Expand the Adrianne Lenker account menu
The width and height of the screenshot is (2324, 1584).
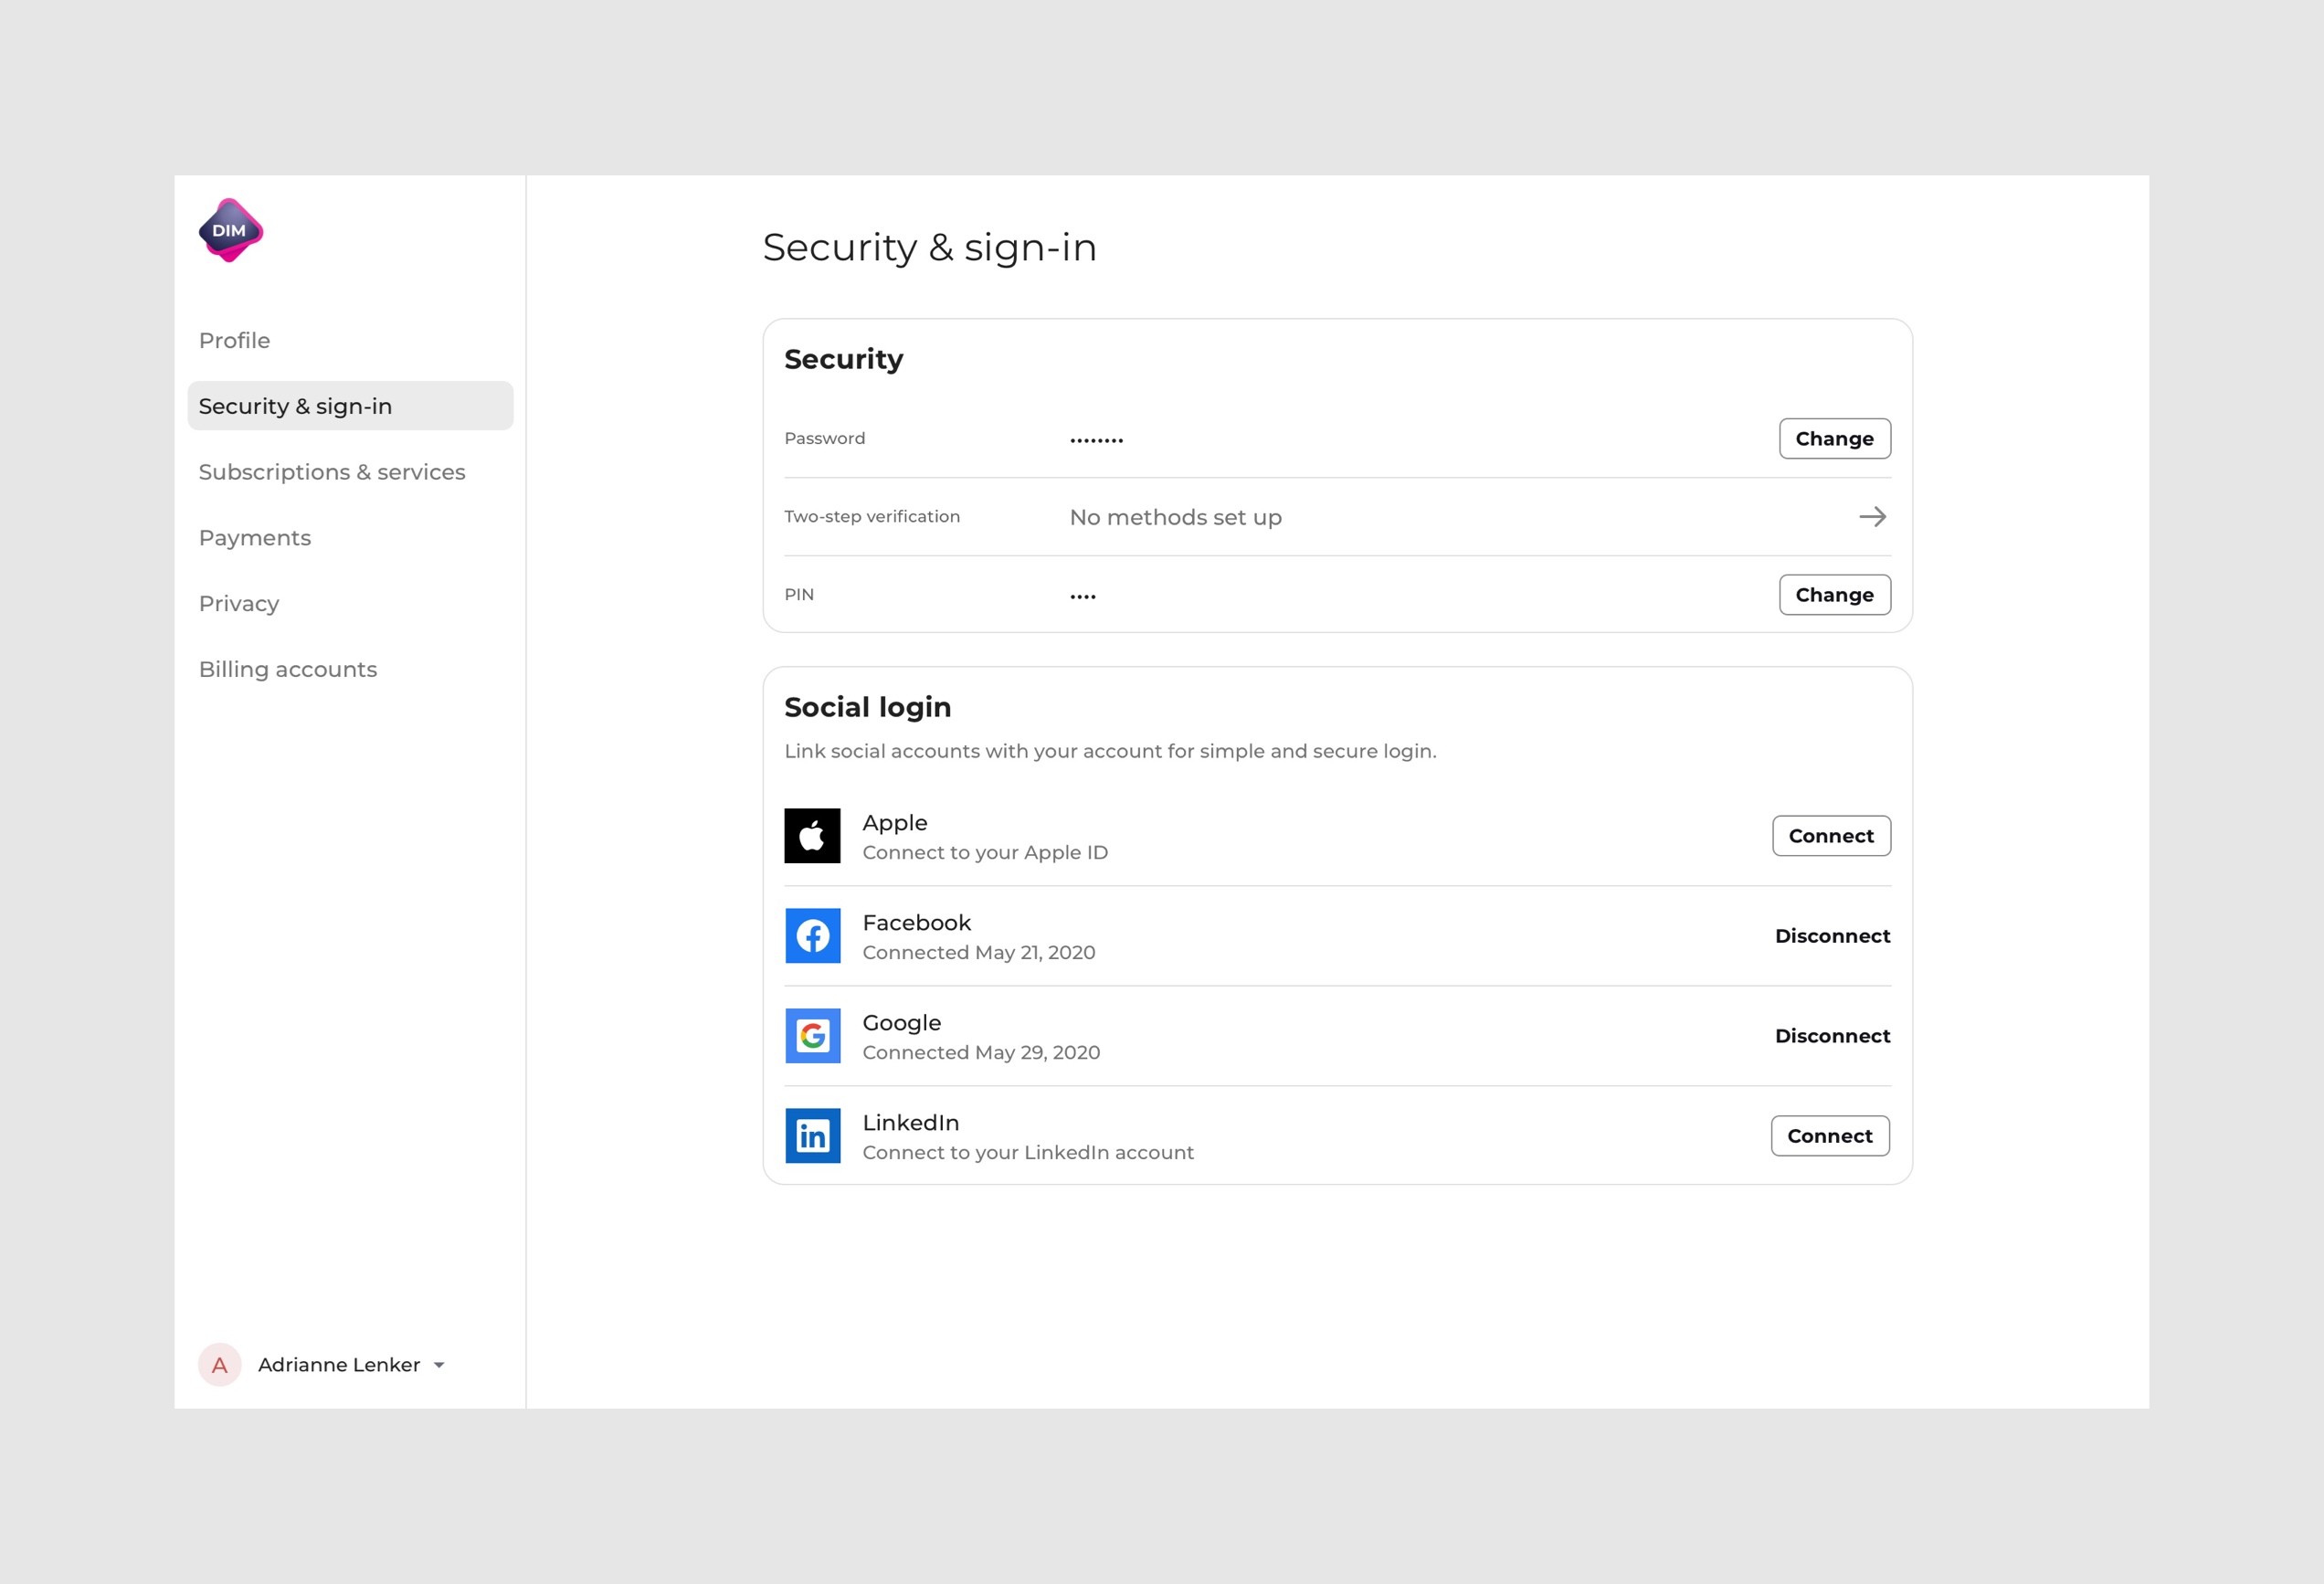[339, 1364]
